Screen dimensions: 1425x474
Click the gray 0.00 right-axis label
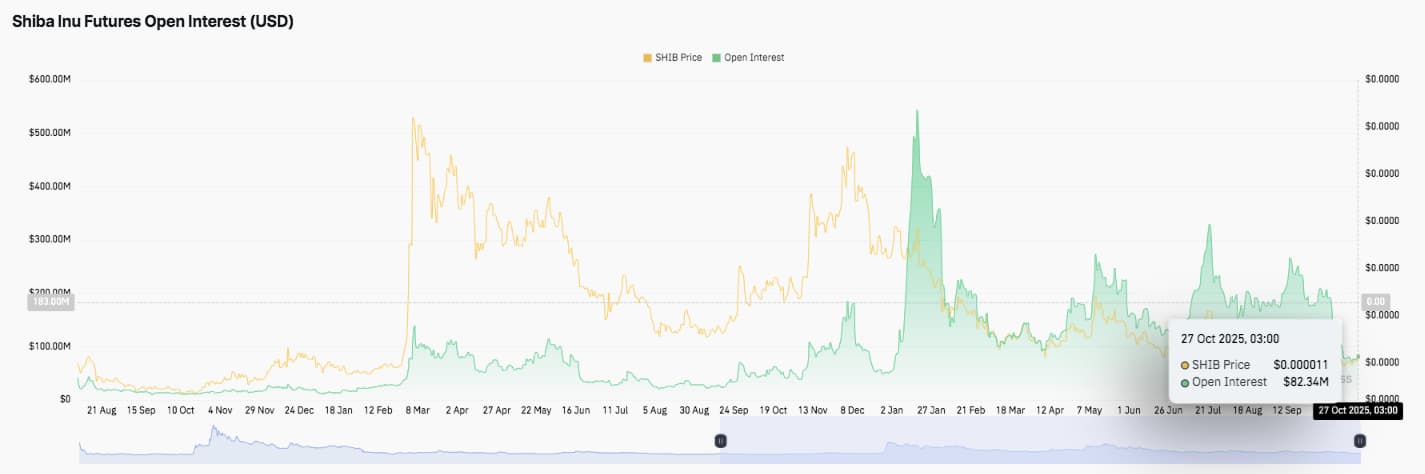click(x=1376, y=301)
